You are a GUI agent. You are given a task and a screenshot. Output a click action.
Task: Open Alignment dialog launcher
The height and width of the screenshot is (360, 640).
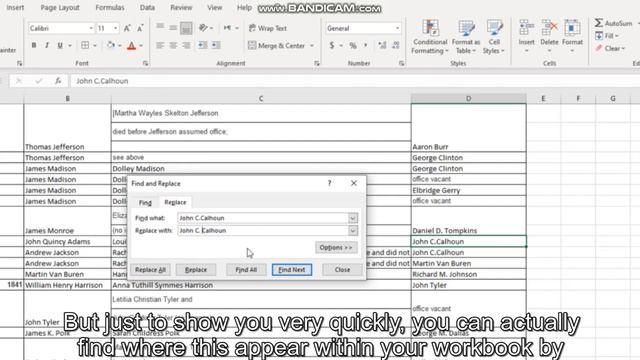point(317,63)
